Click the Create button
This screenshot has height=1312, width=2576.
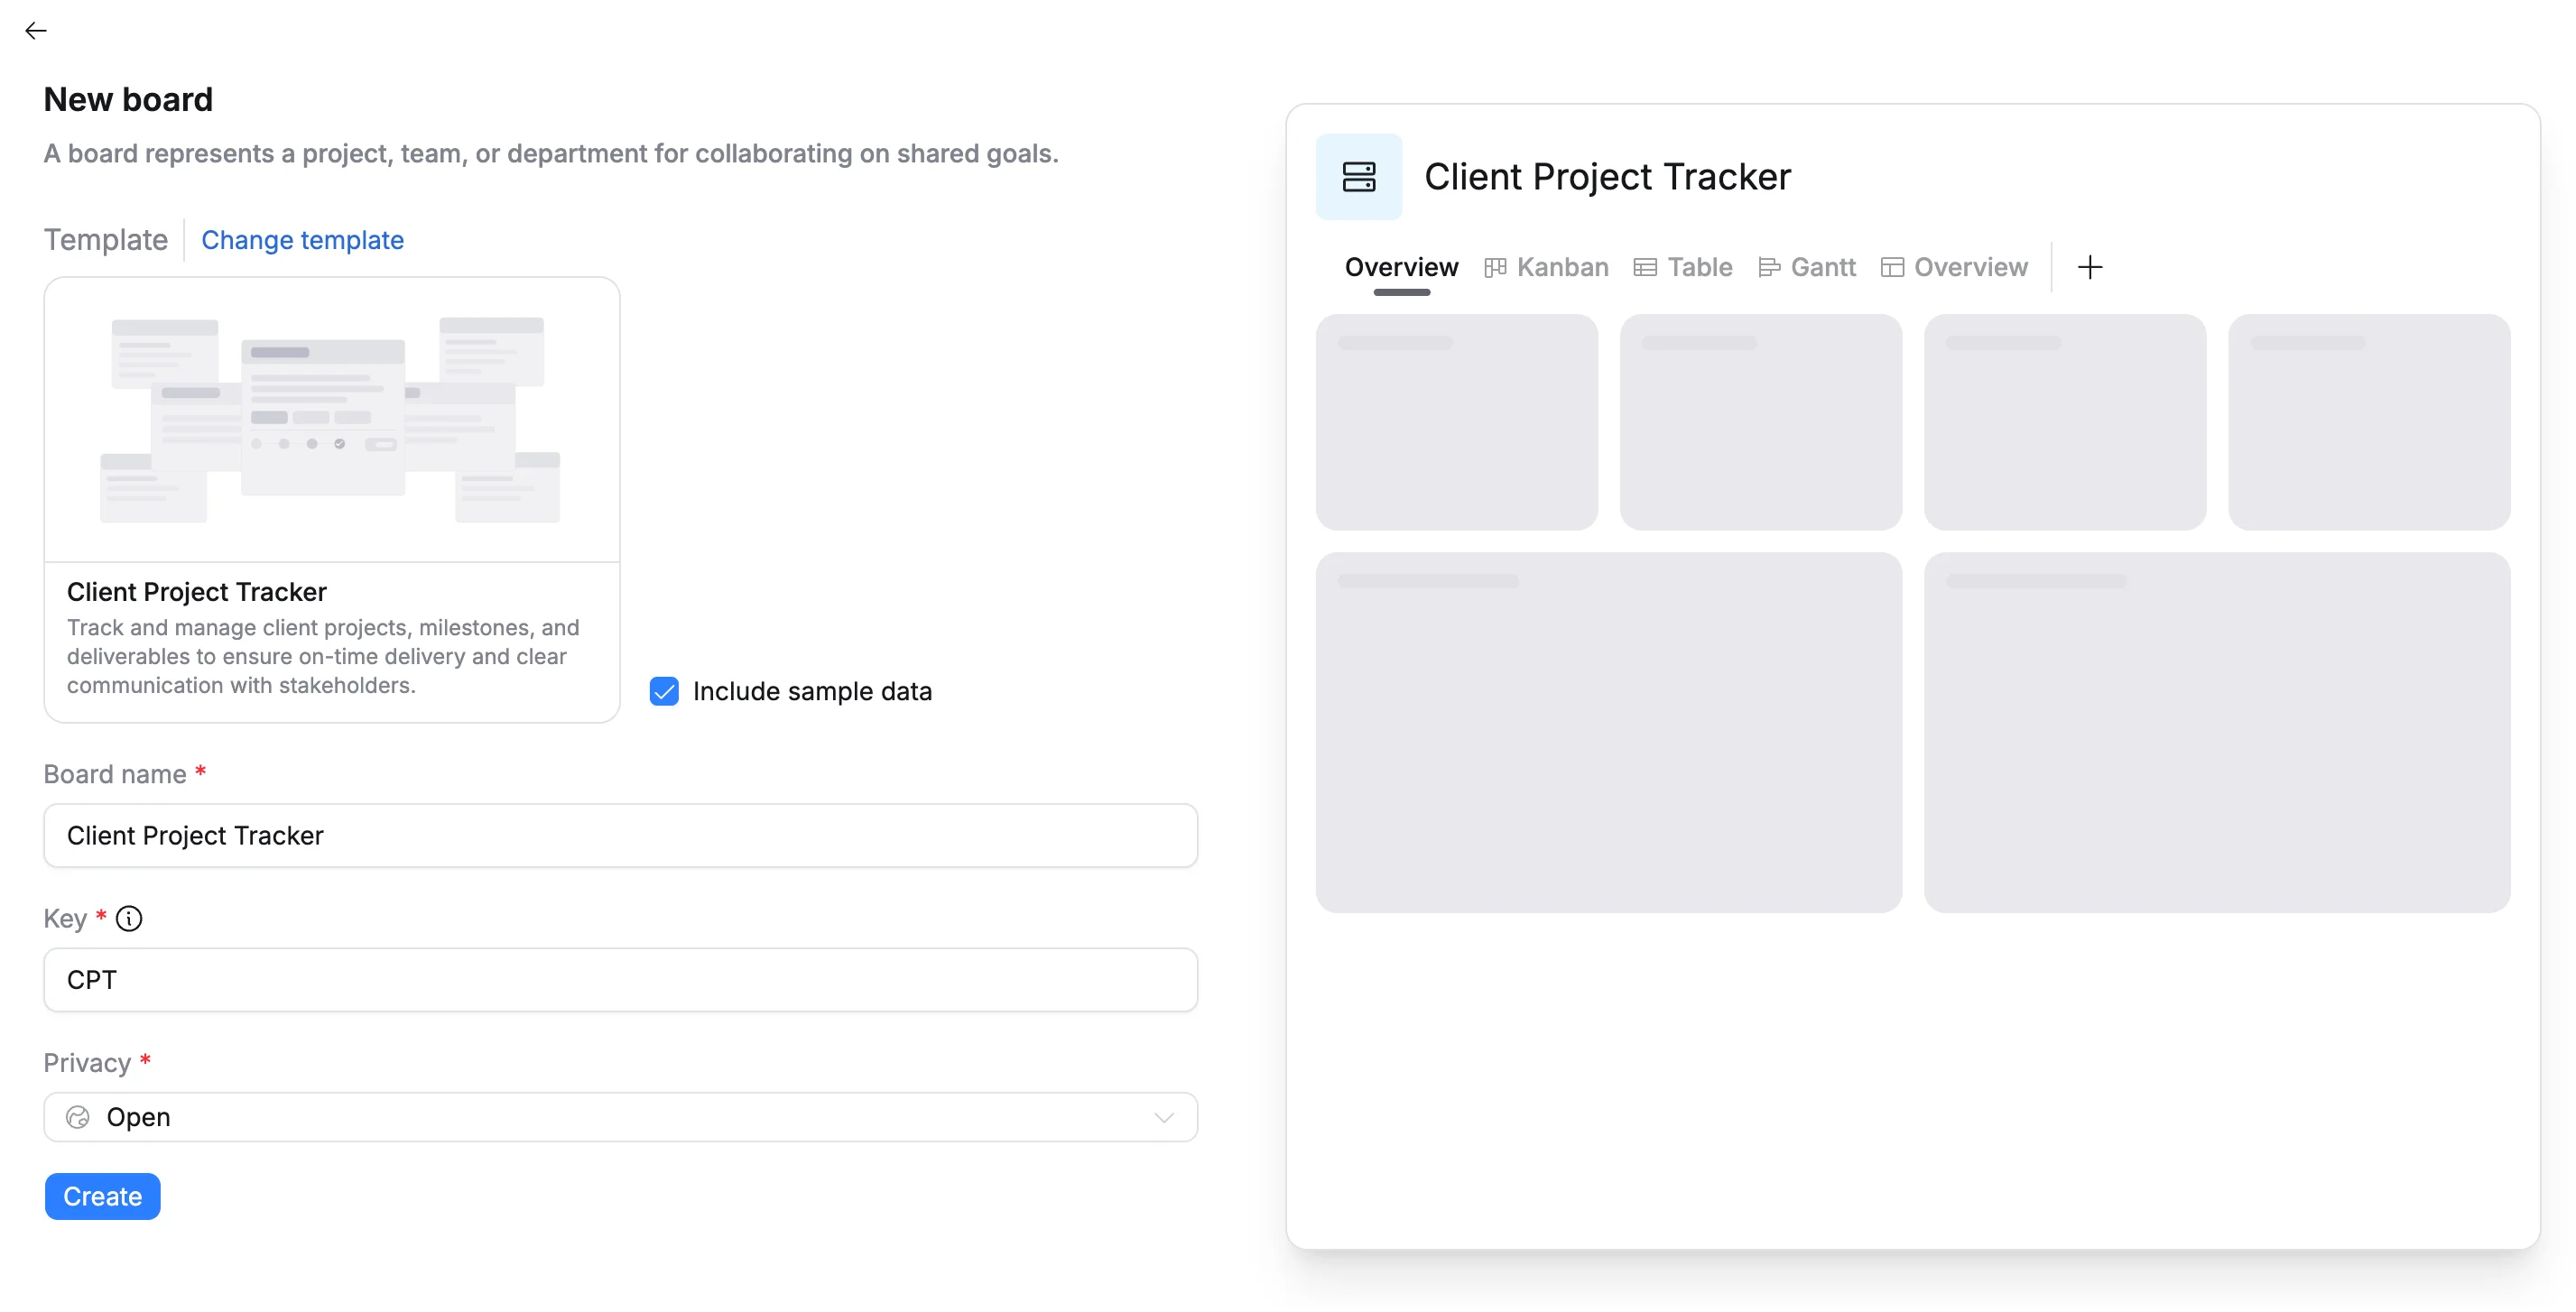[x=102, y=1196]
